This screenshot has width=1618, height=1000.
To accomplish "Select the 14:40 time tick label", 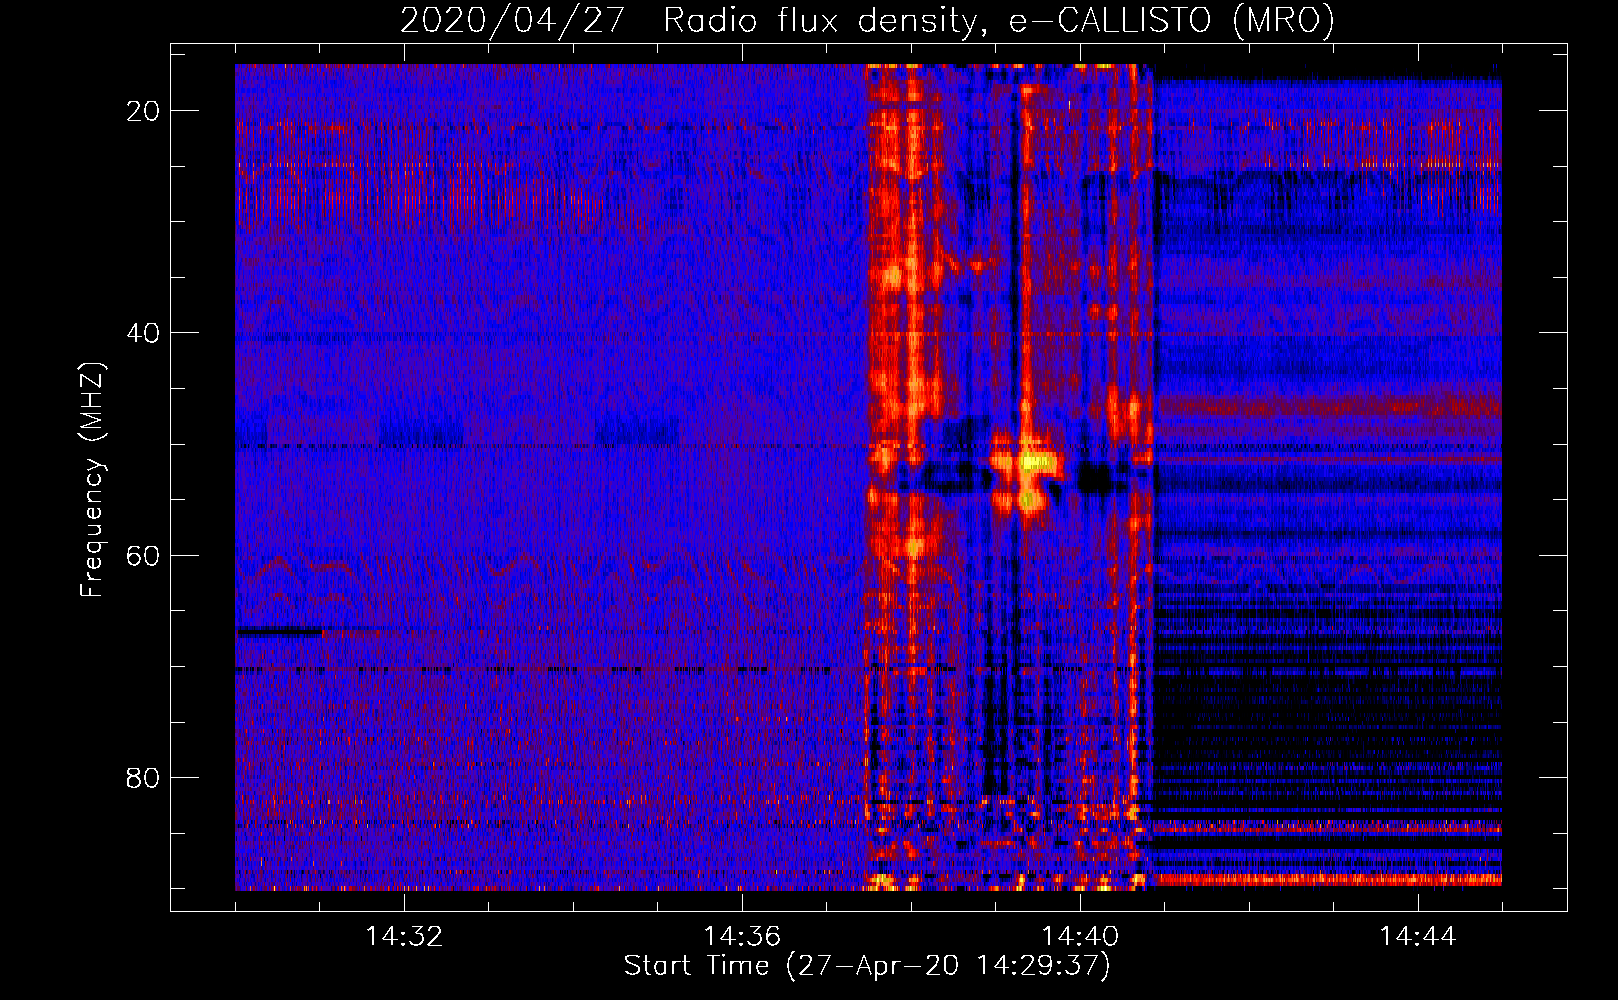I will coord(1080,937).
